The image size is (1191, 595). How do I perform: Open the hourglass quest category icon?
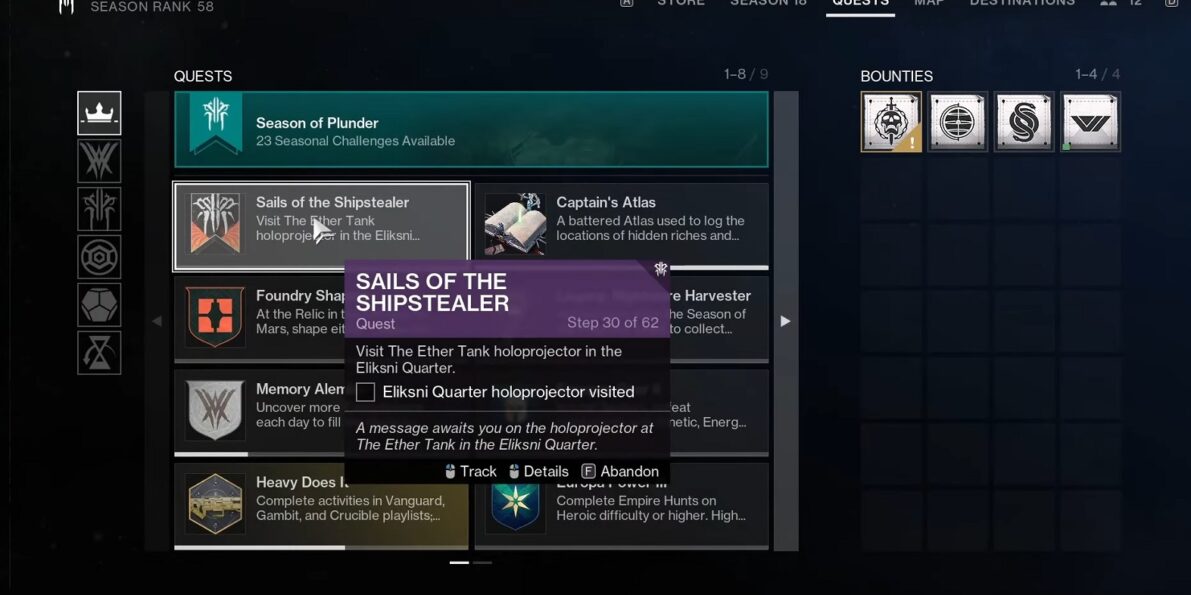[x=99, y=353]
